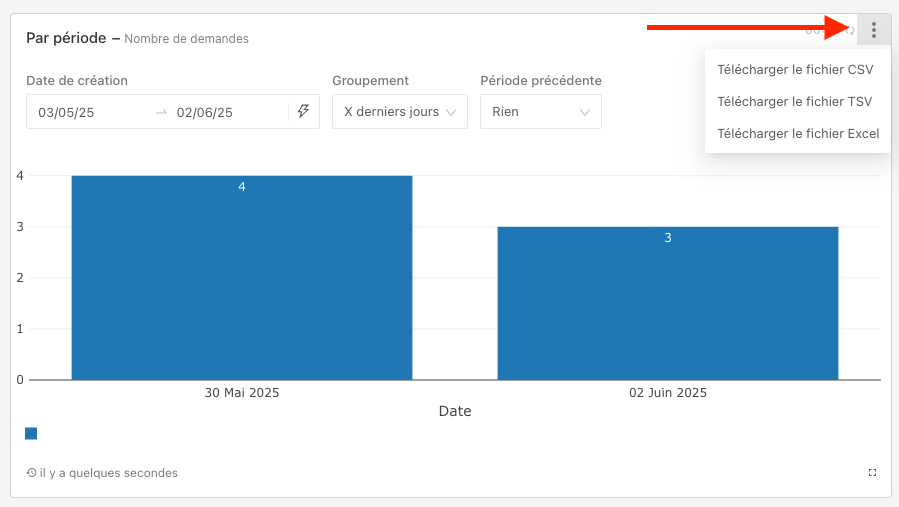Click the blue legend color square
This screenshot has height=507, width=899.
tap(31, 433)
